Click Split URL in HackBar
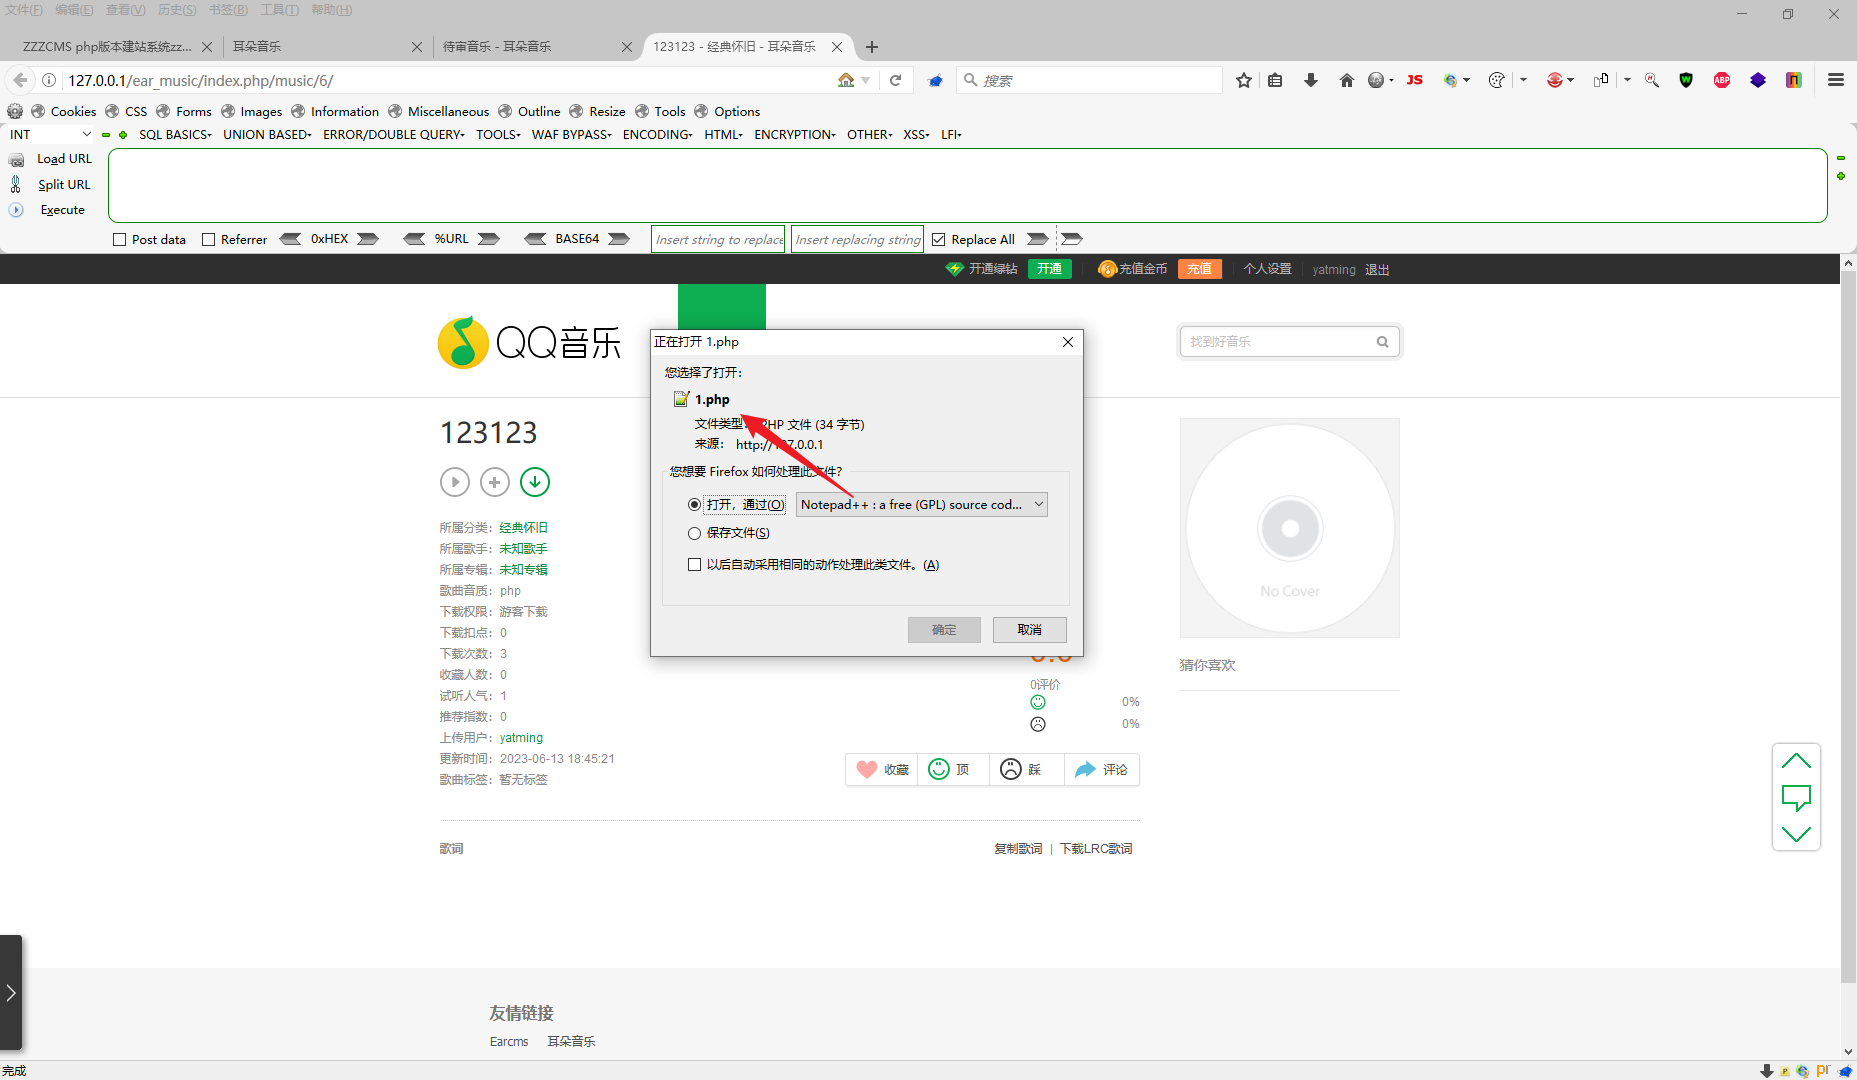Image resolution: width=1857 pixels, height=1080 pixels. (x=64, y=185)
